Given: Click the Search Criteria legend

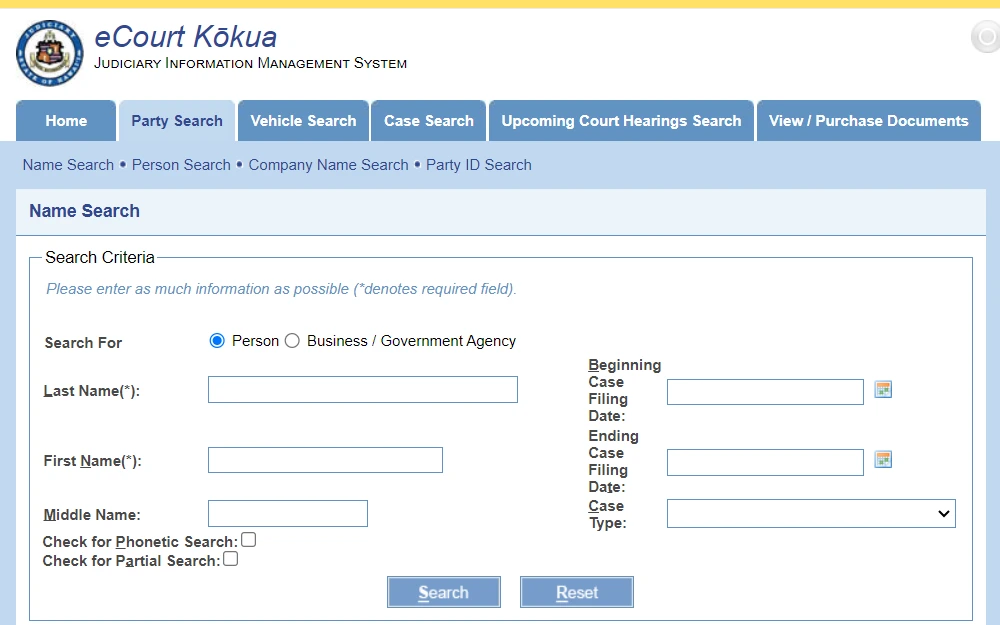Looking at the screenshot, I should 100,257.
